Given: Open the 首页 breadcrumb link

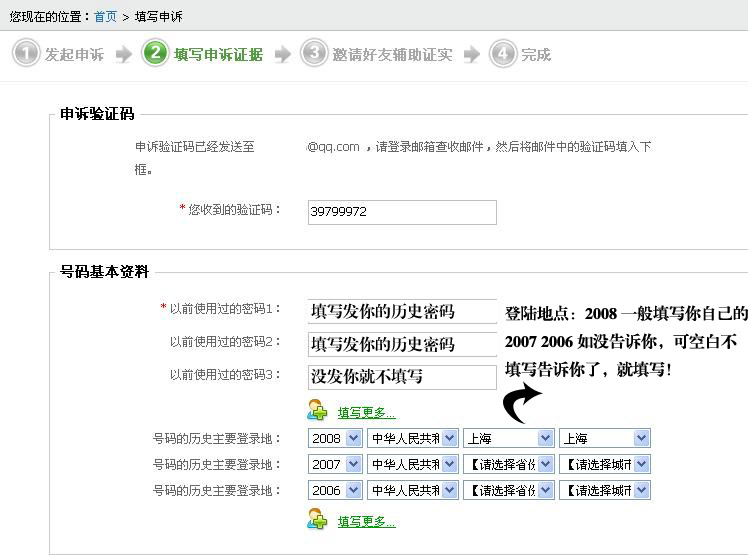Looking at the screenshot, I should [x=105, y=17].
